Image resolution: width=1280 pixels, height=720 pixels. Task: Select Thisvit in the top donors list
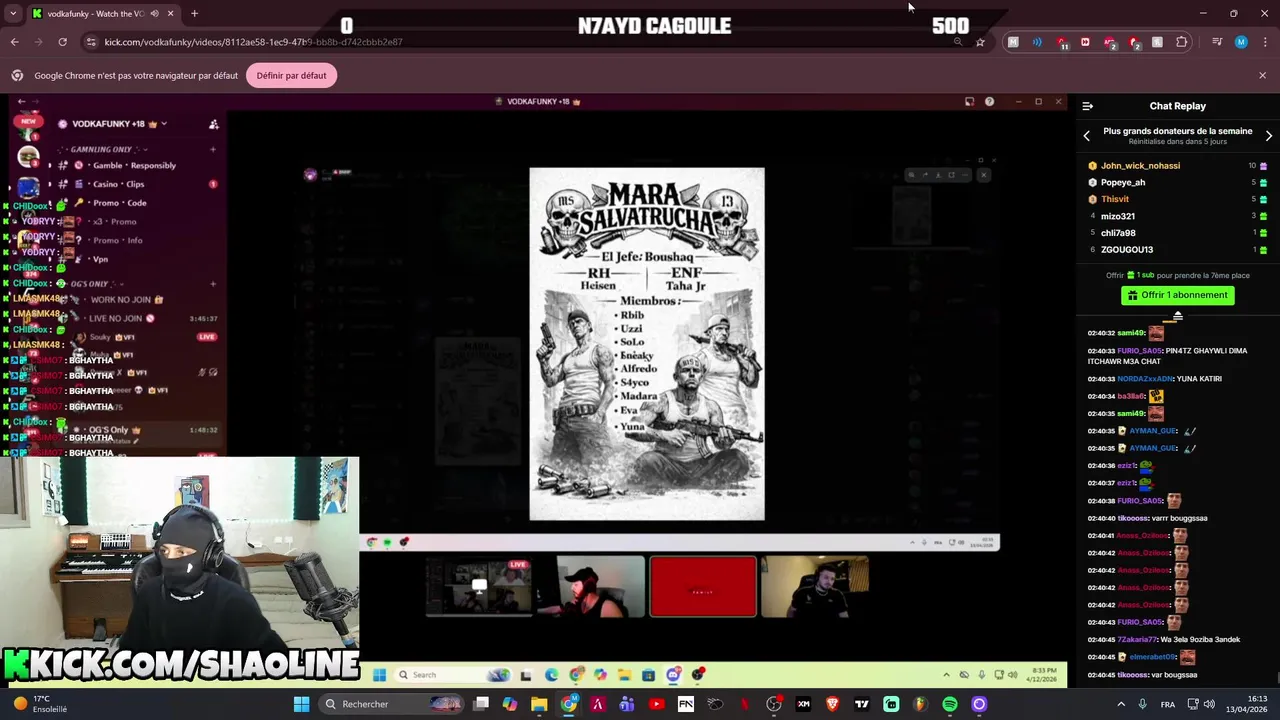click(1115, 199)
